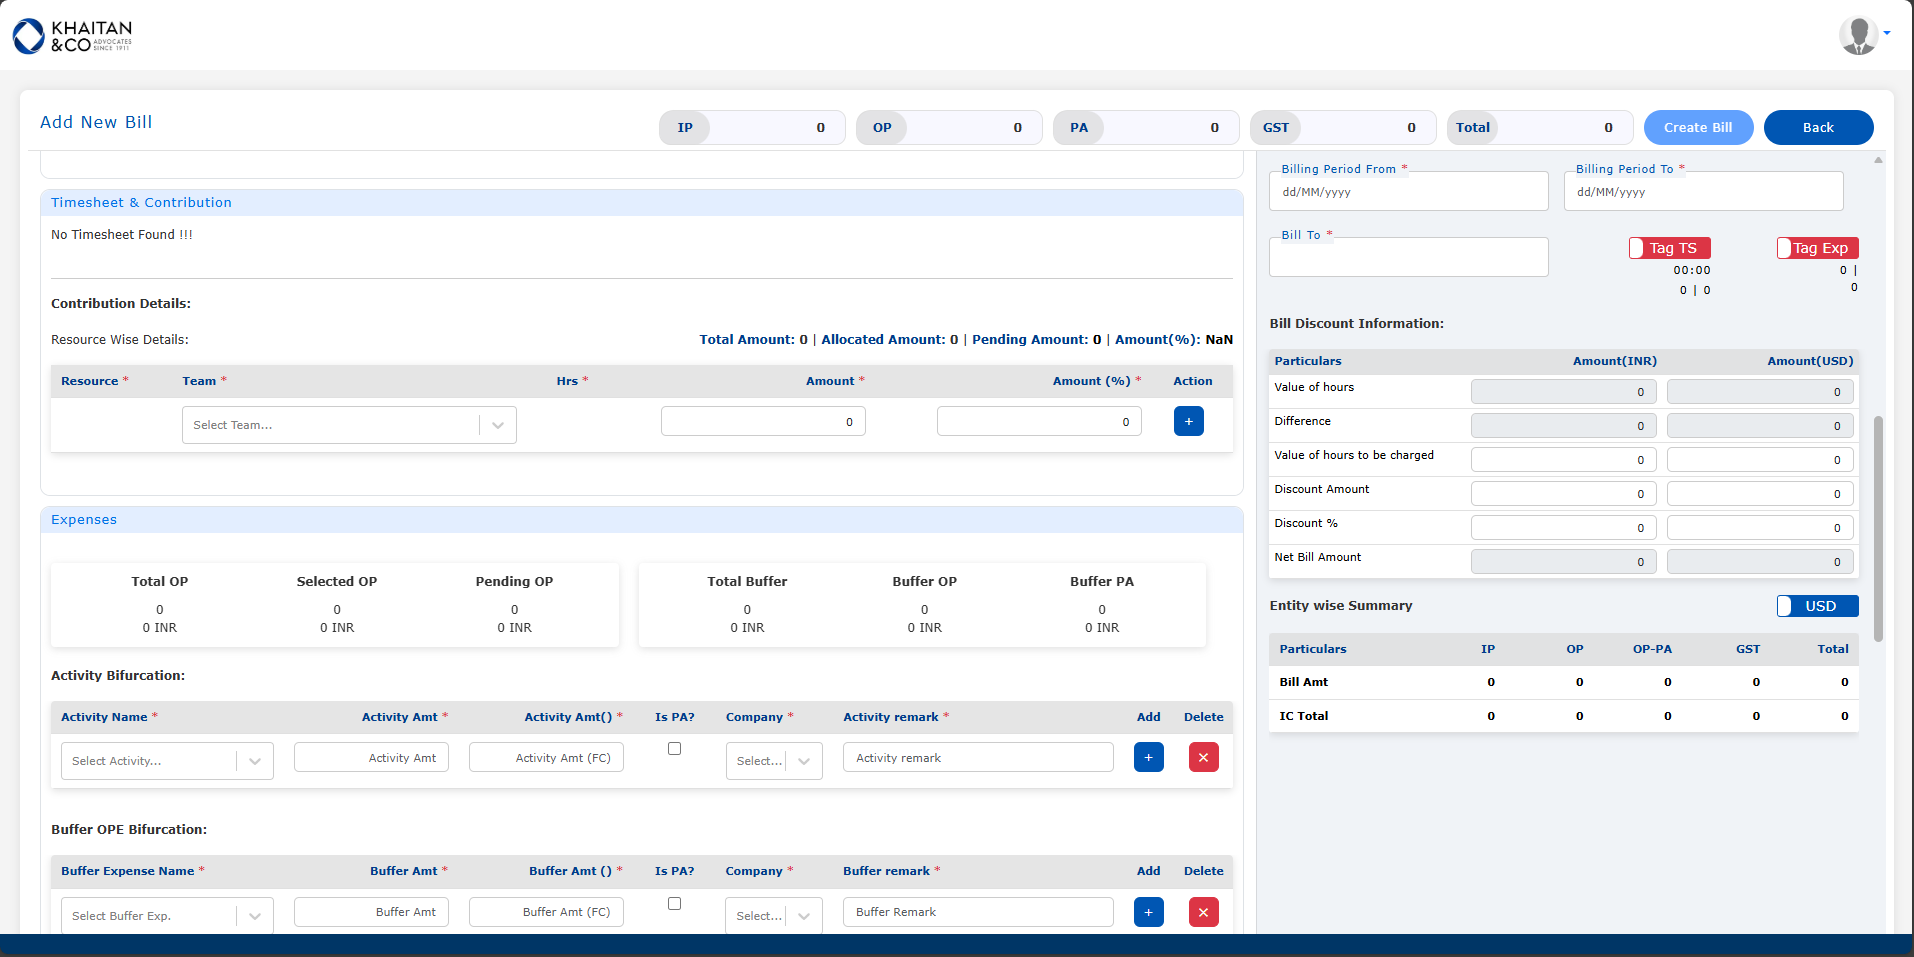The image size is (1914, 957).
Task: Add a resource contribution row with plus
Action: coord(1188,421)
